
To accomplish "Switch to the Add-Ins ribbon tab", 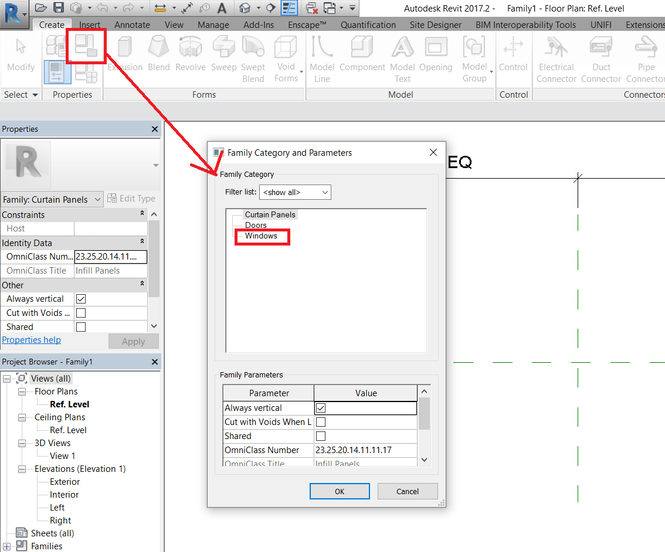I will click(x=258, y=25).
